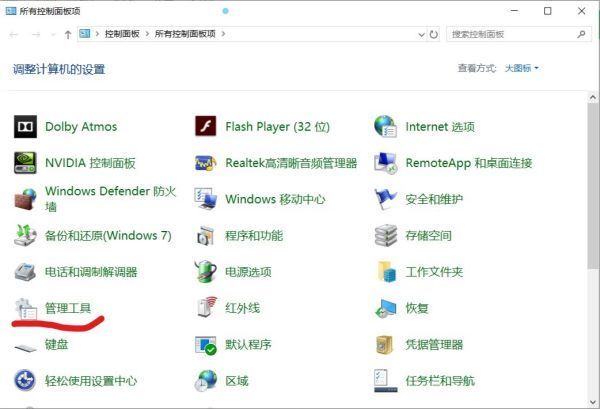Open the 任务栏和导航 text link

tap(440, 381)
